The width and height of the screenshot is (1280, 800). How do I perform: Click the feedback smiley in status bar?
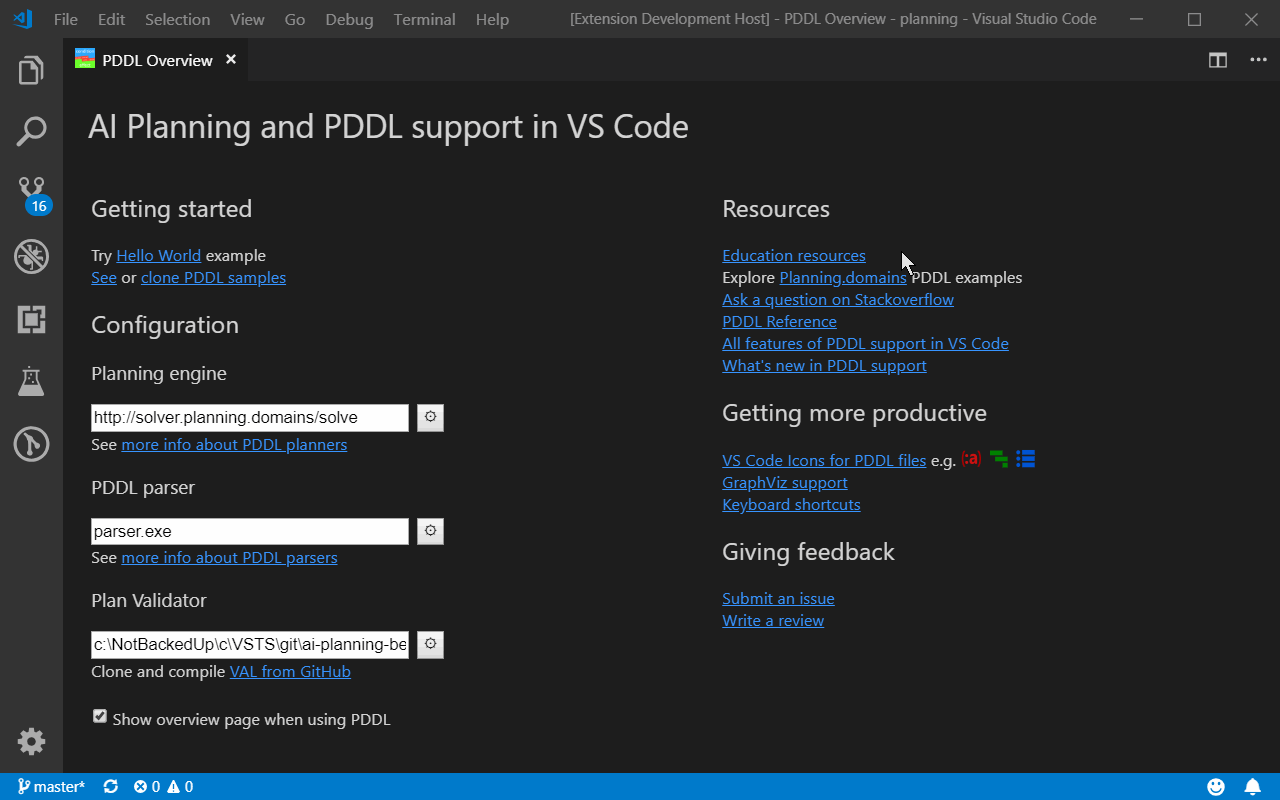pyautogui.click(x=1216, y=787)
